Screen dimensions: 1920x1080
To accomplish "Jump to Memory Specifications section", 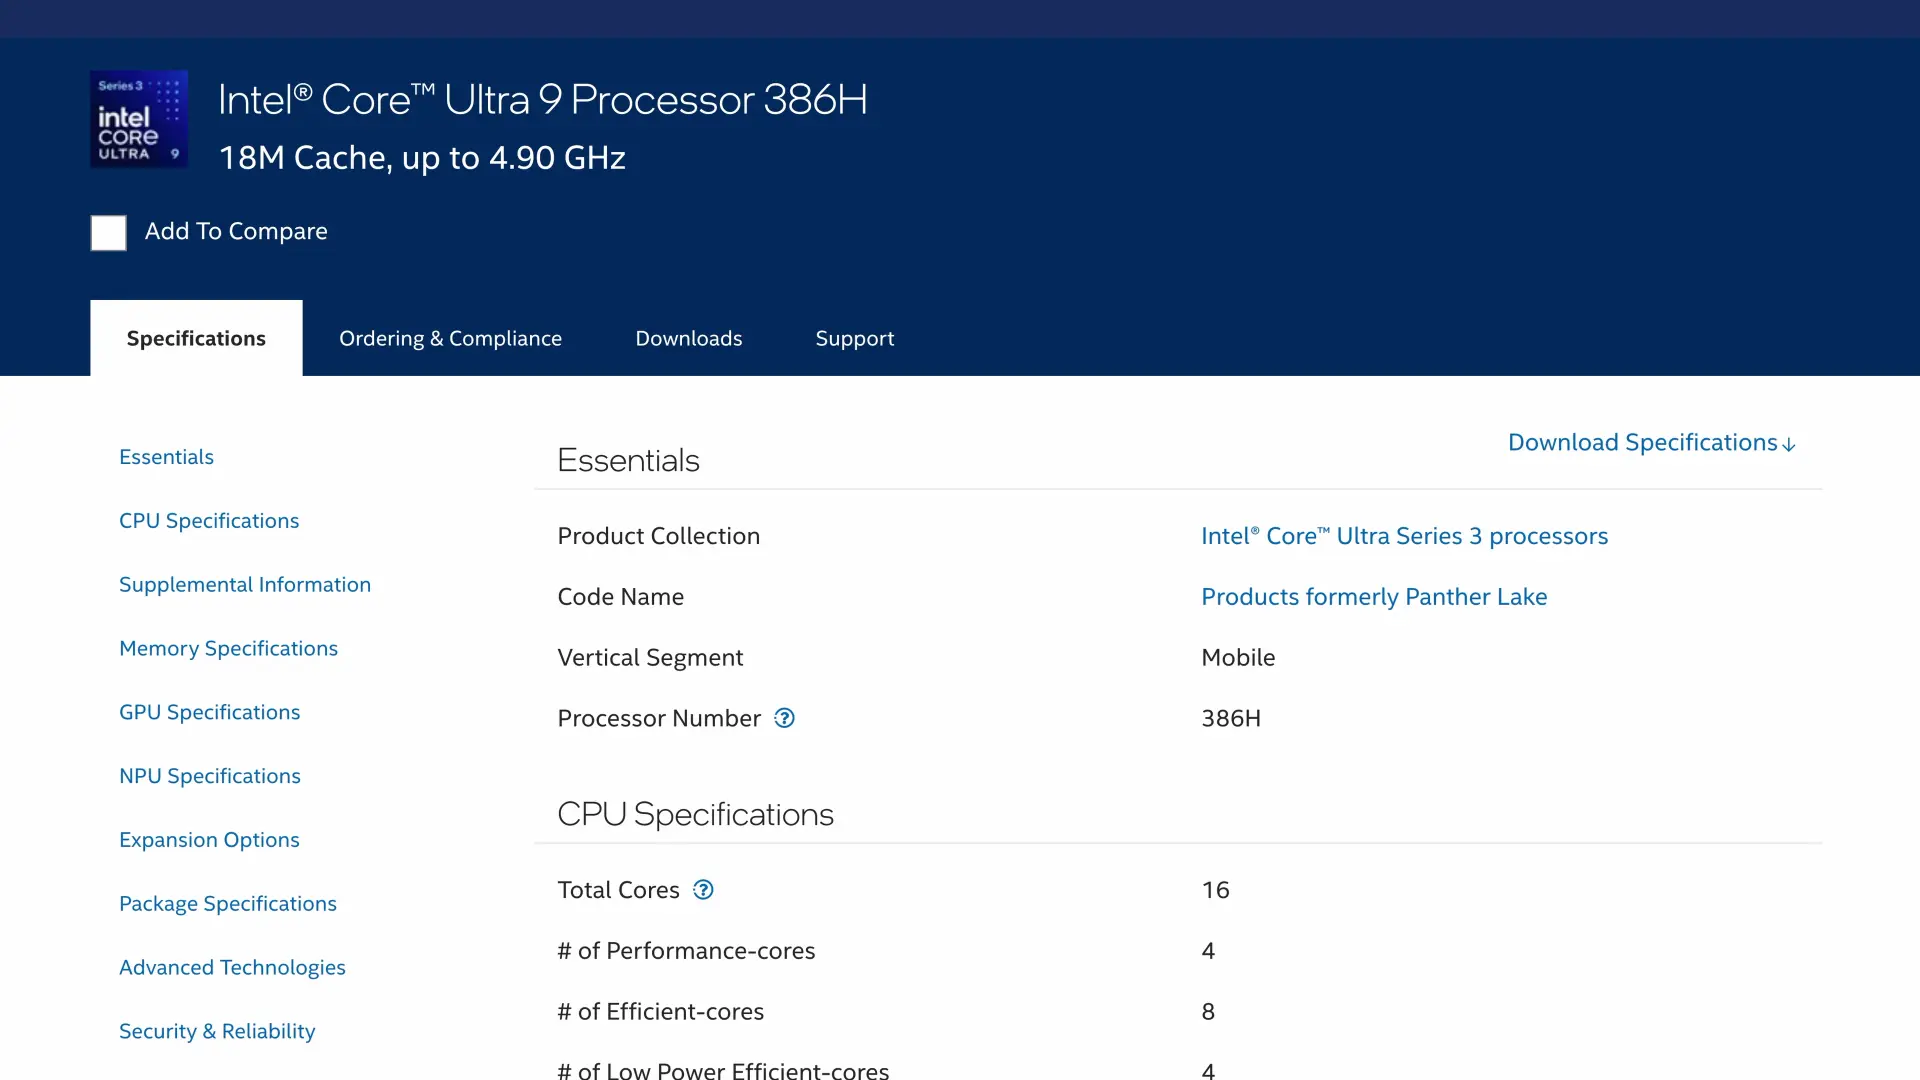I will click(x=228, y=649).
